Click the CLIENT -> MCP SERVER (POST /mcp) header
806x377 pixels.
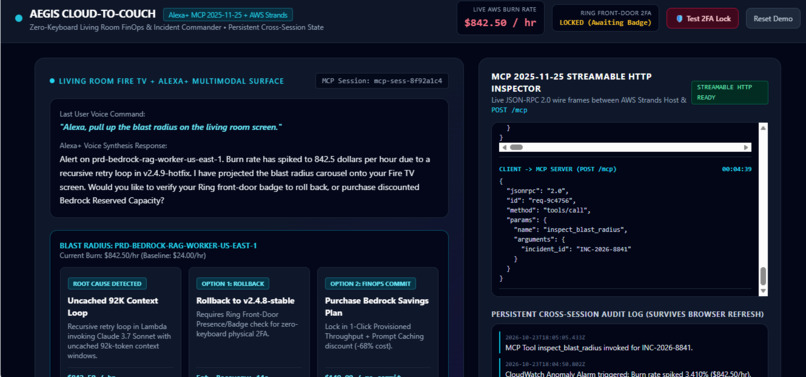558,169
